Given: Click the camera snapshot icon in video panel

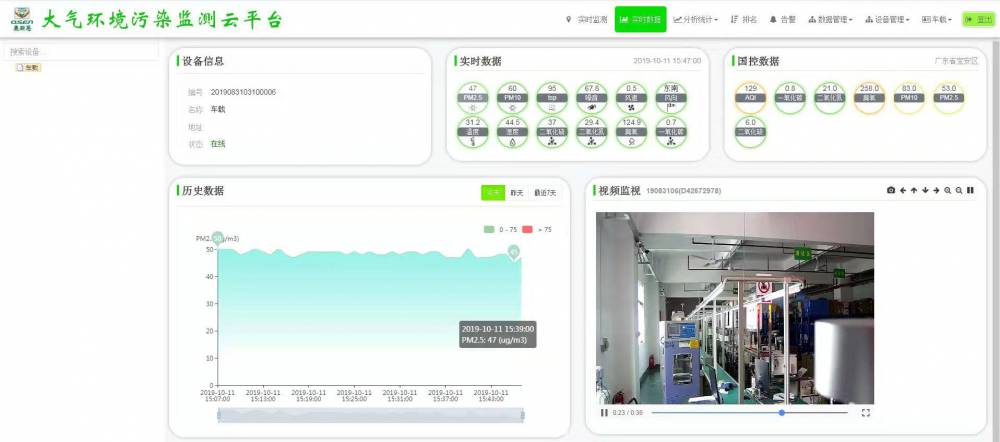Looking at the screenshot, I should point(891,190).
